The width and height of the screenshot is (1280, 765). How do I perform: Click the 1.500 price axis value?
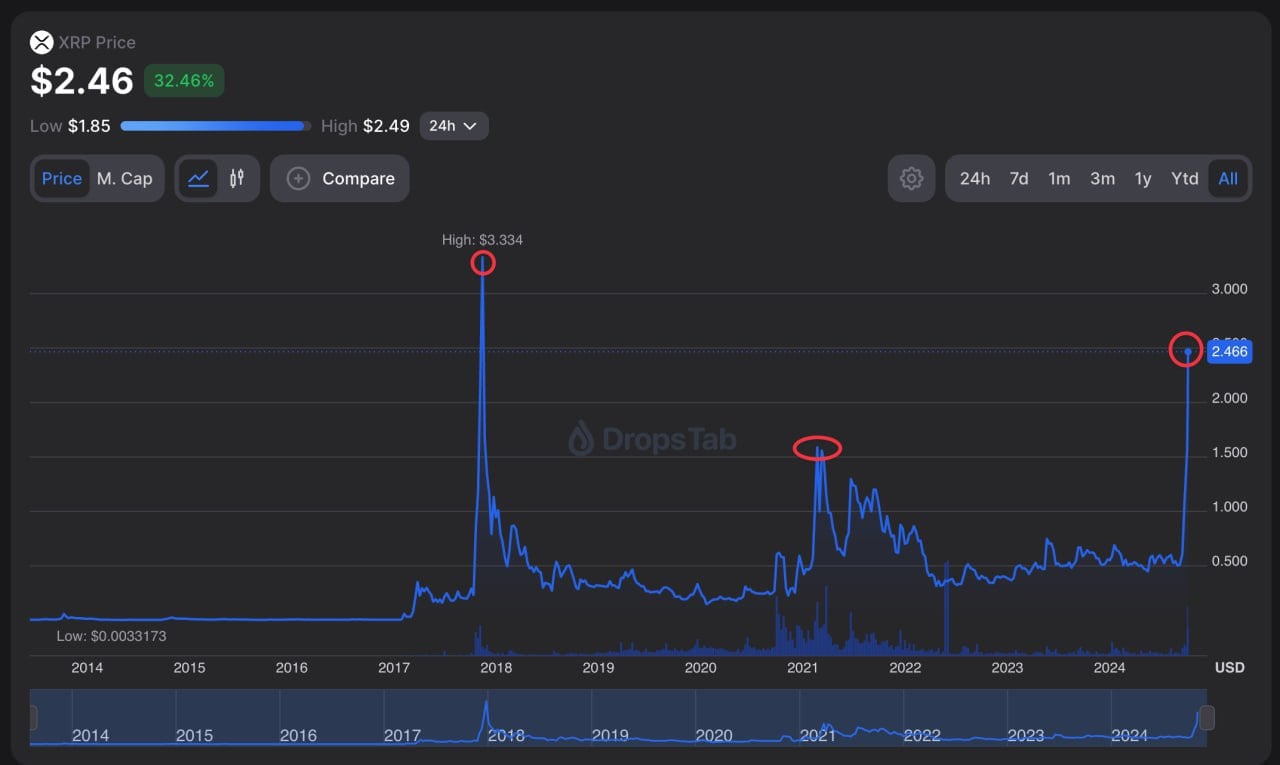pyautogui.click(x=1229, y=452)
